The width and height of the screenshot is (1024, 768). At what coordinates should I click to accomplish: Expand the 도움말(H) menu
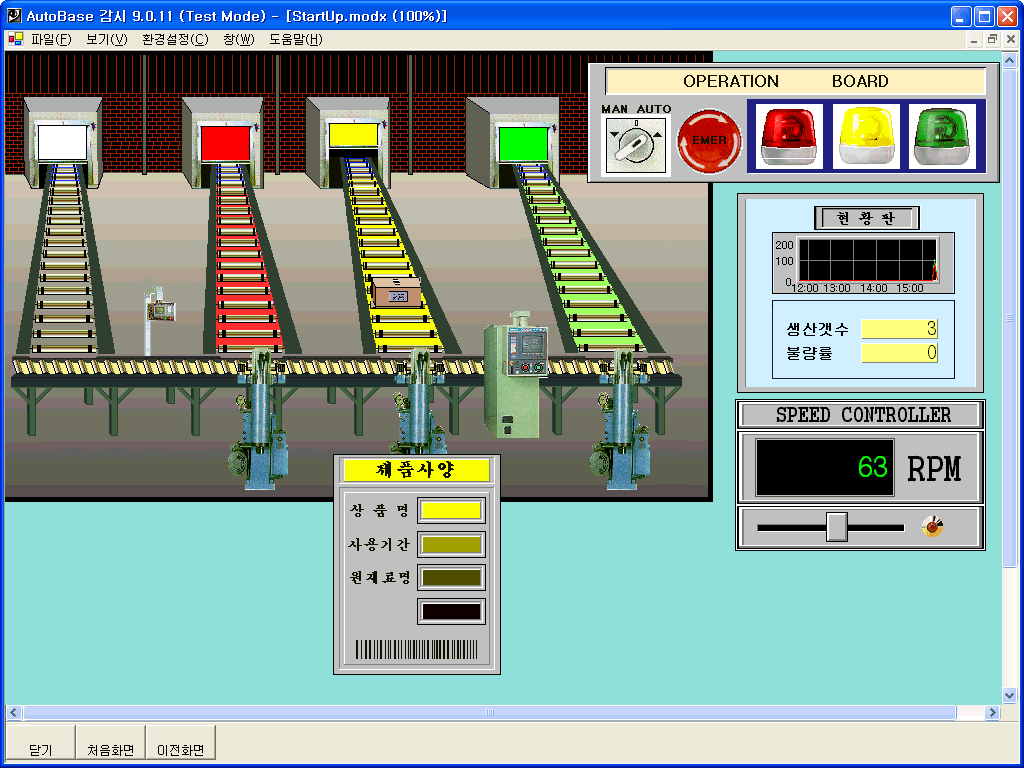point(296,40)
